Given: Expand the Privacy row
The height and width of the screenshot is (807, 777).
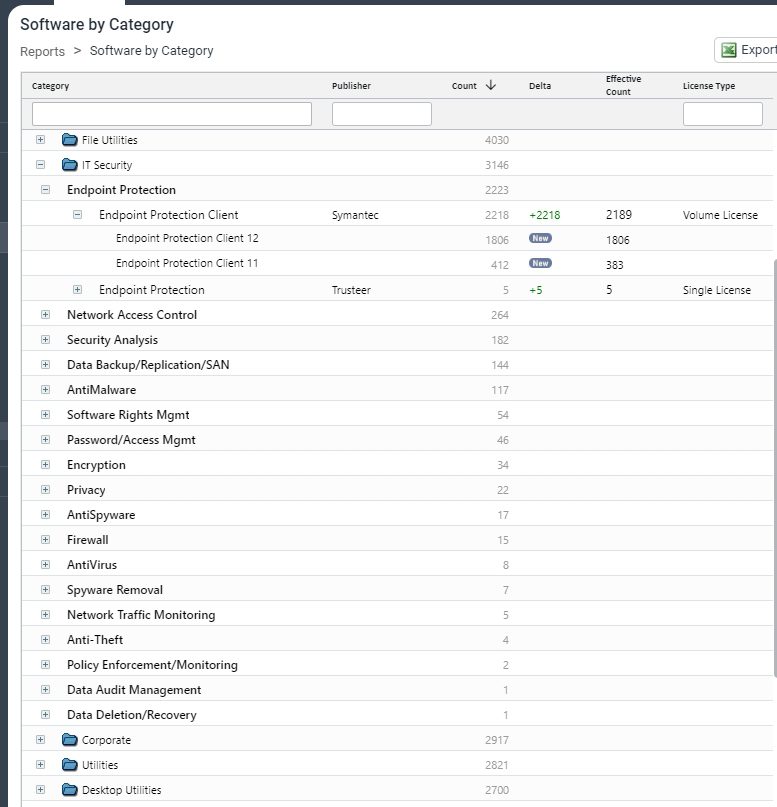Looking at the screenshot, I should [45, 489].
